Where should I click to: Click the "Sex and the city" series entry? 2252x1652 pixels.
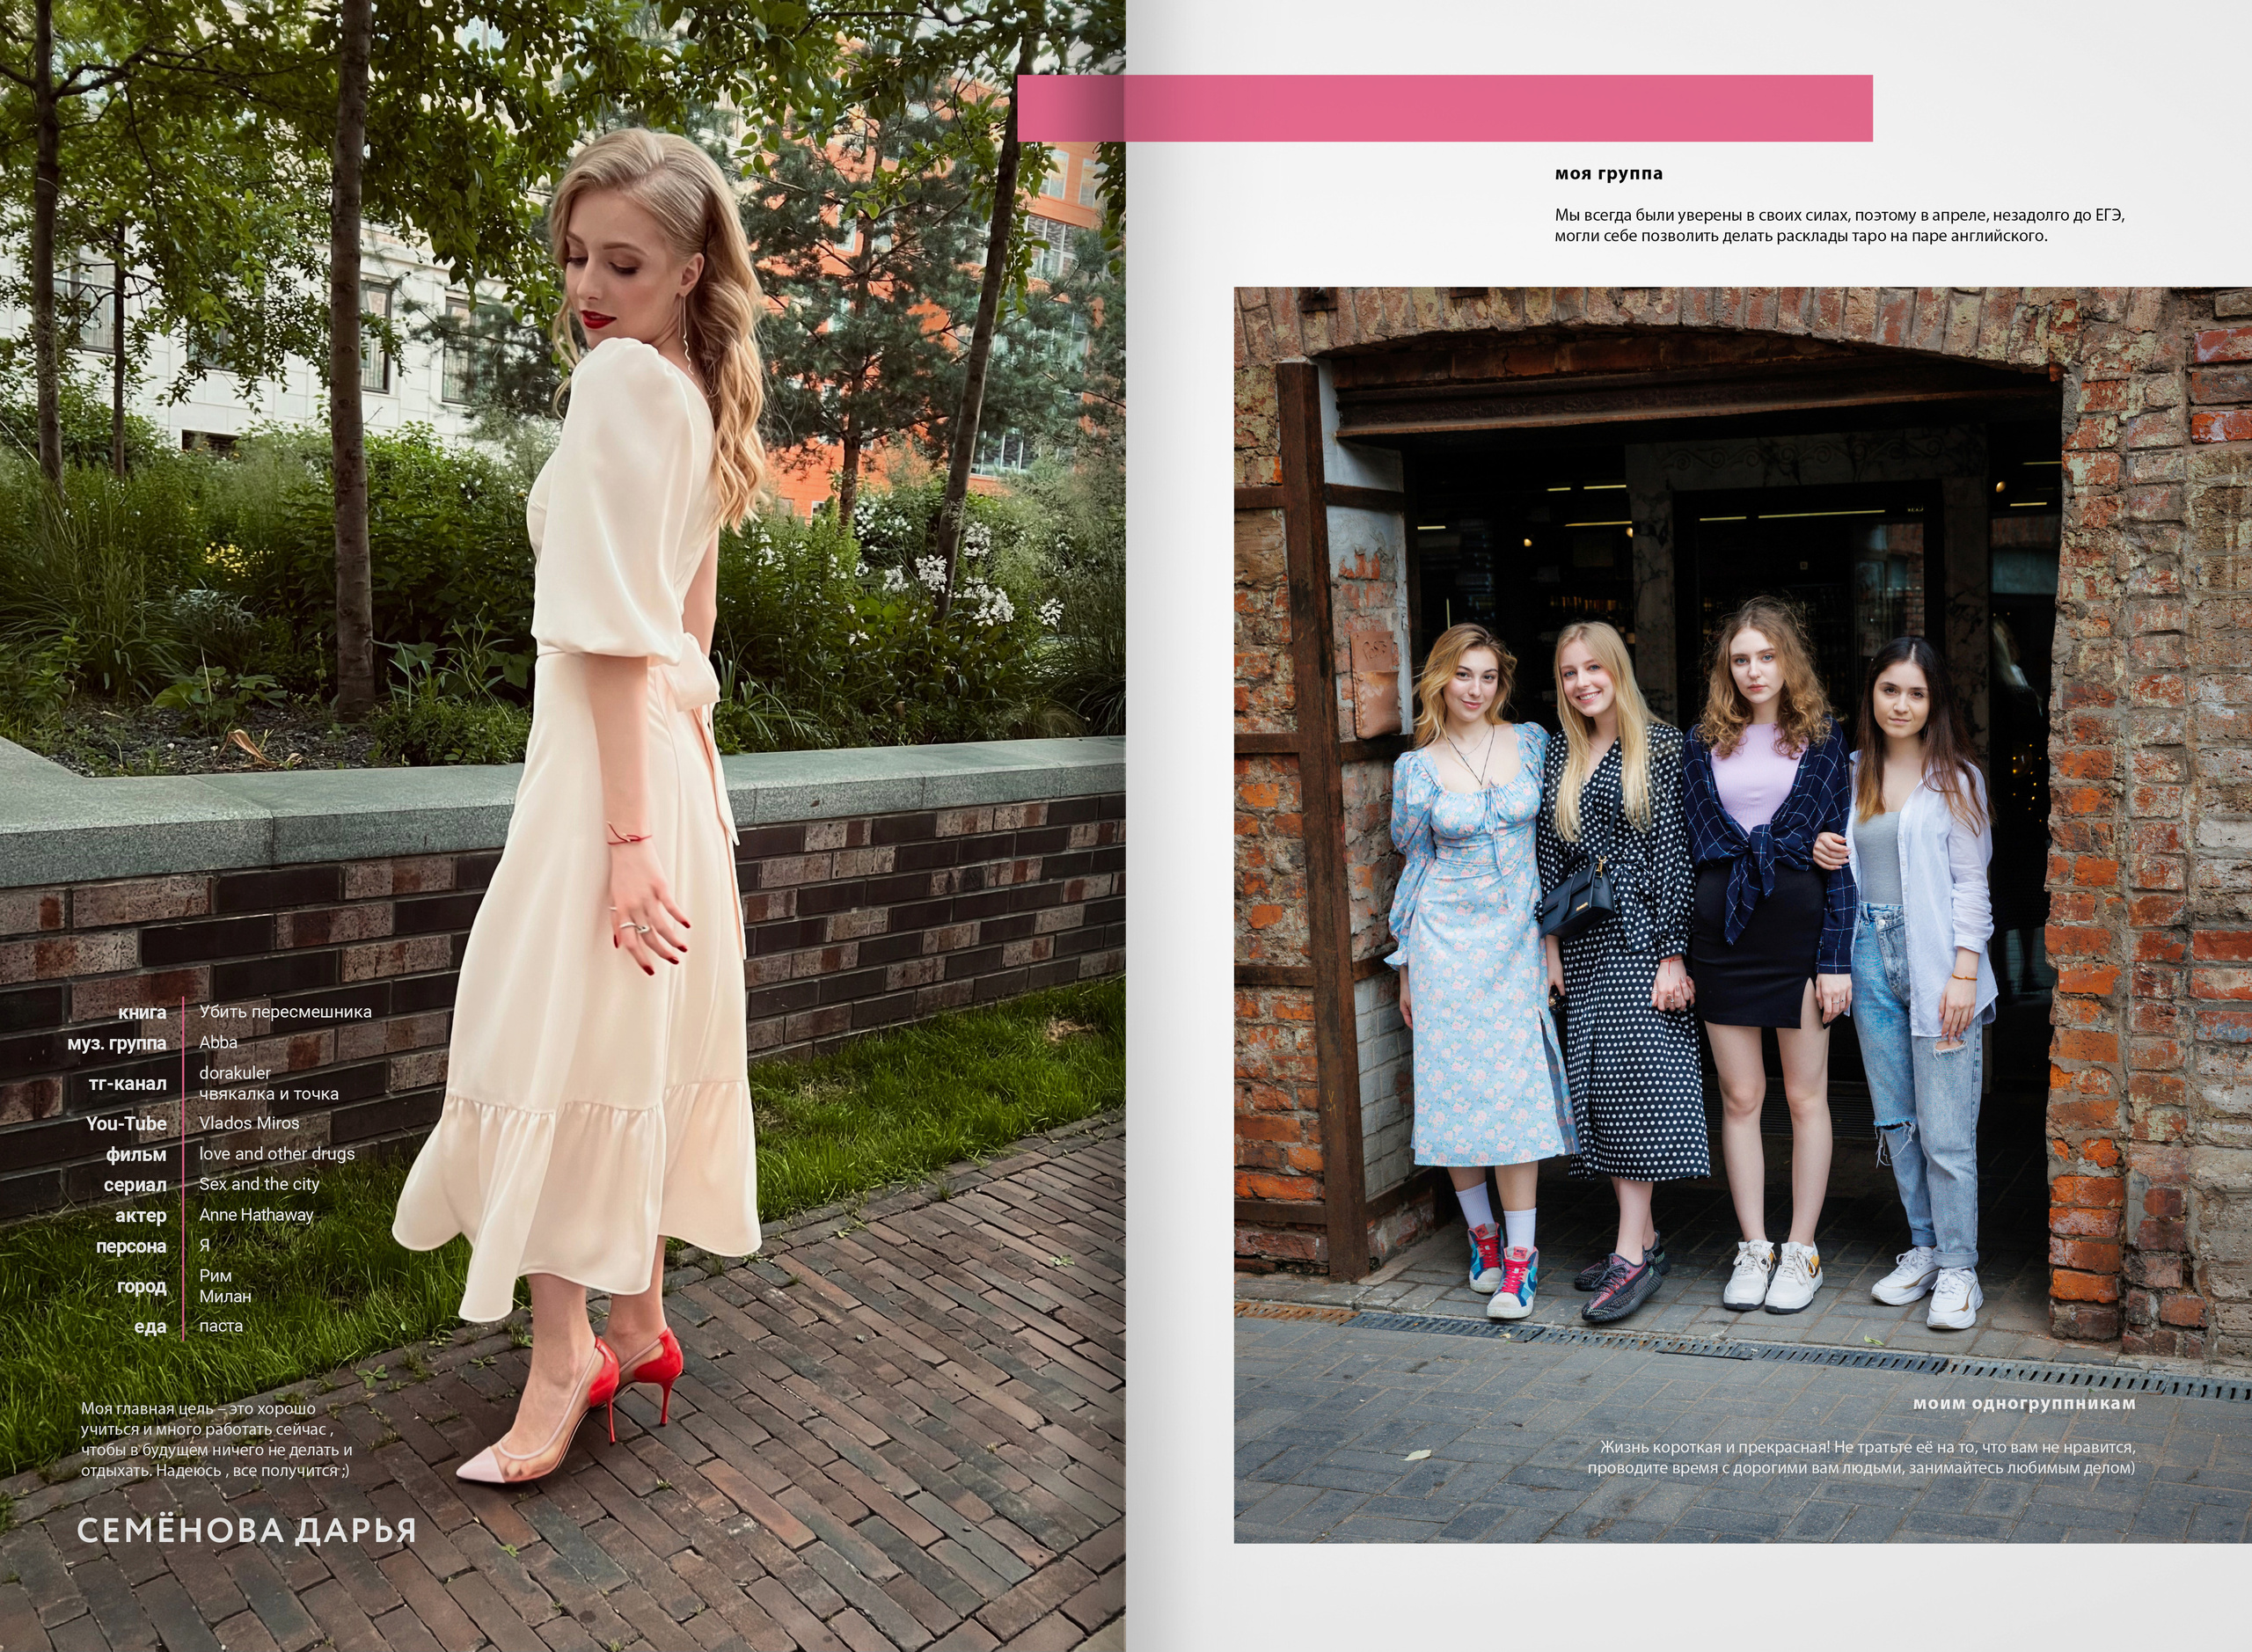259,1184
